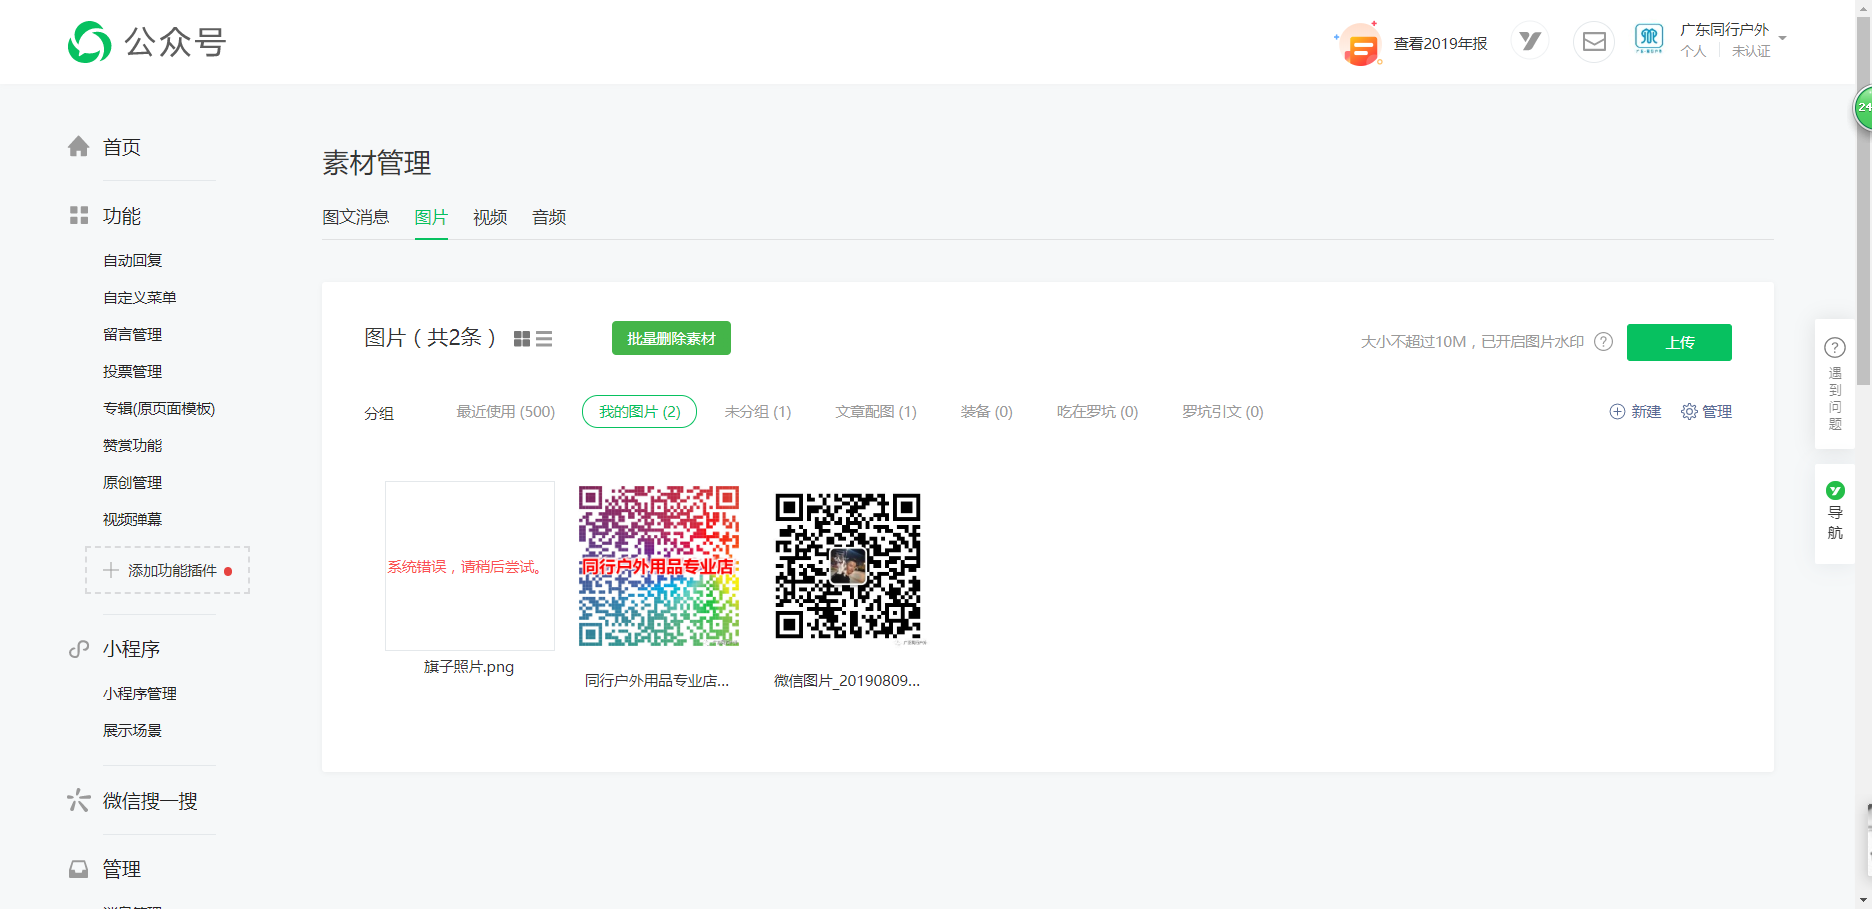Click the 广东同行户外 account avatar
1872x909 pixels.
[x=1649, y=39]
